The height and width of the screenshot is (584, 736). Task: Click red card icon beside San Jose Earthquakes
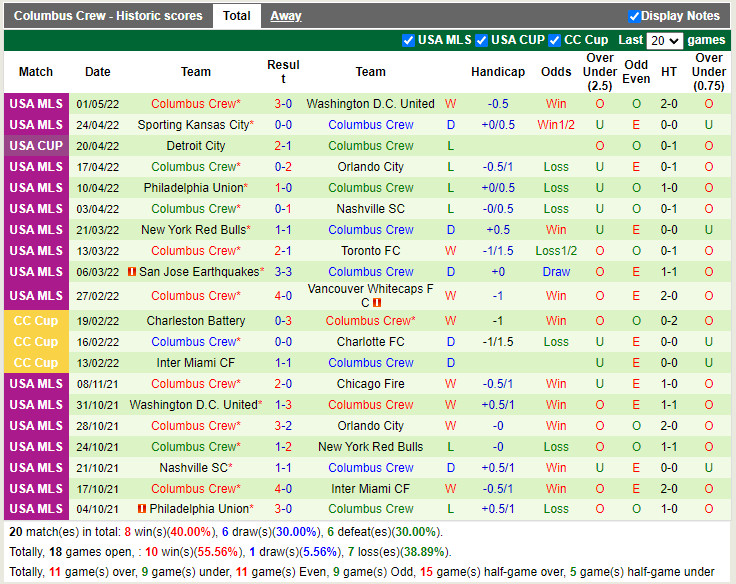131,272
